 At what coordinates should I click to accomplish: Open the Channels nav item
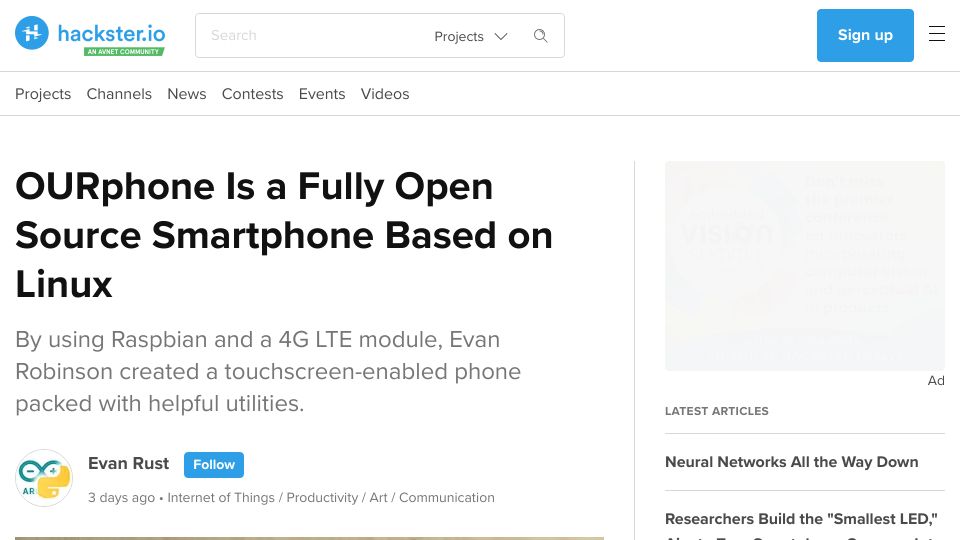coord(119,94)
